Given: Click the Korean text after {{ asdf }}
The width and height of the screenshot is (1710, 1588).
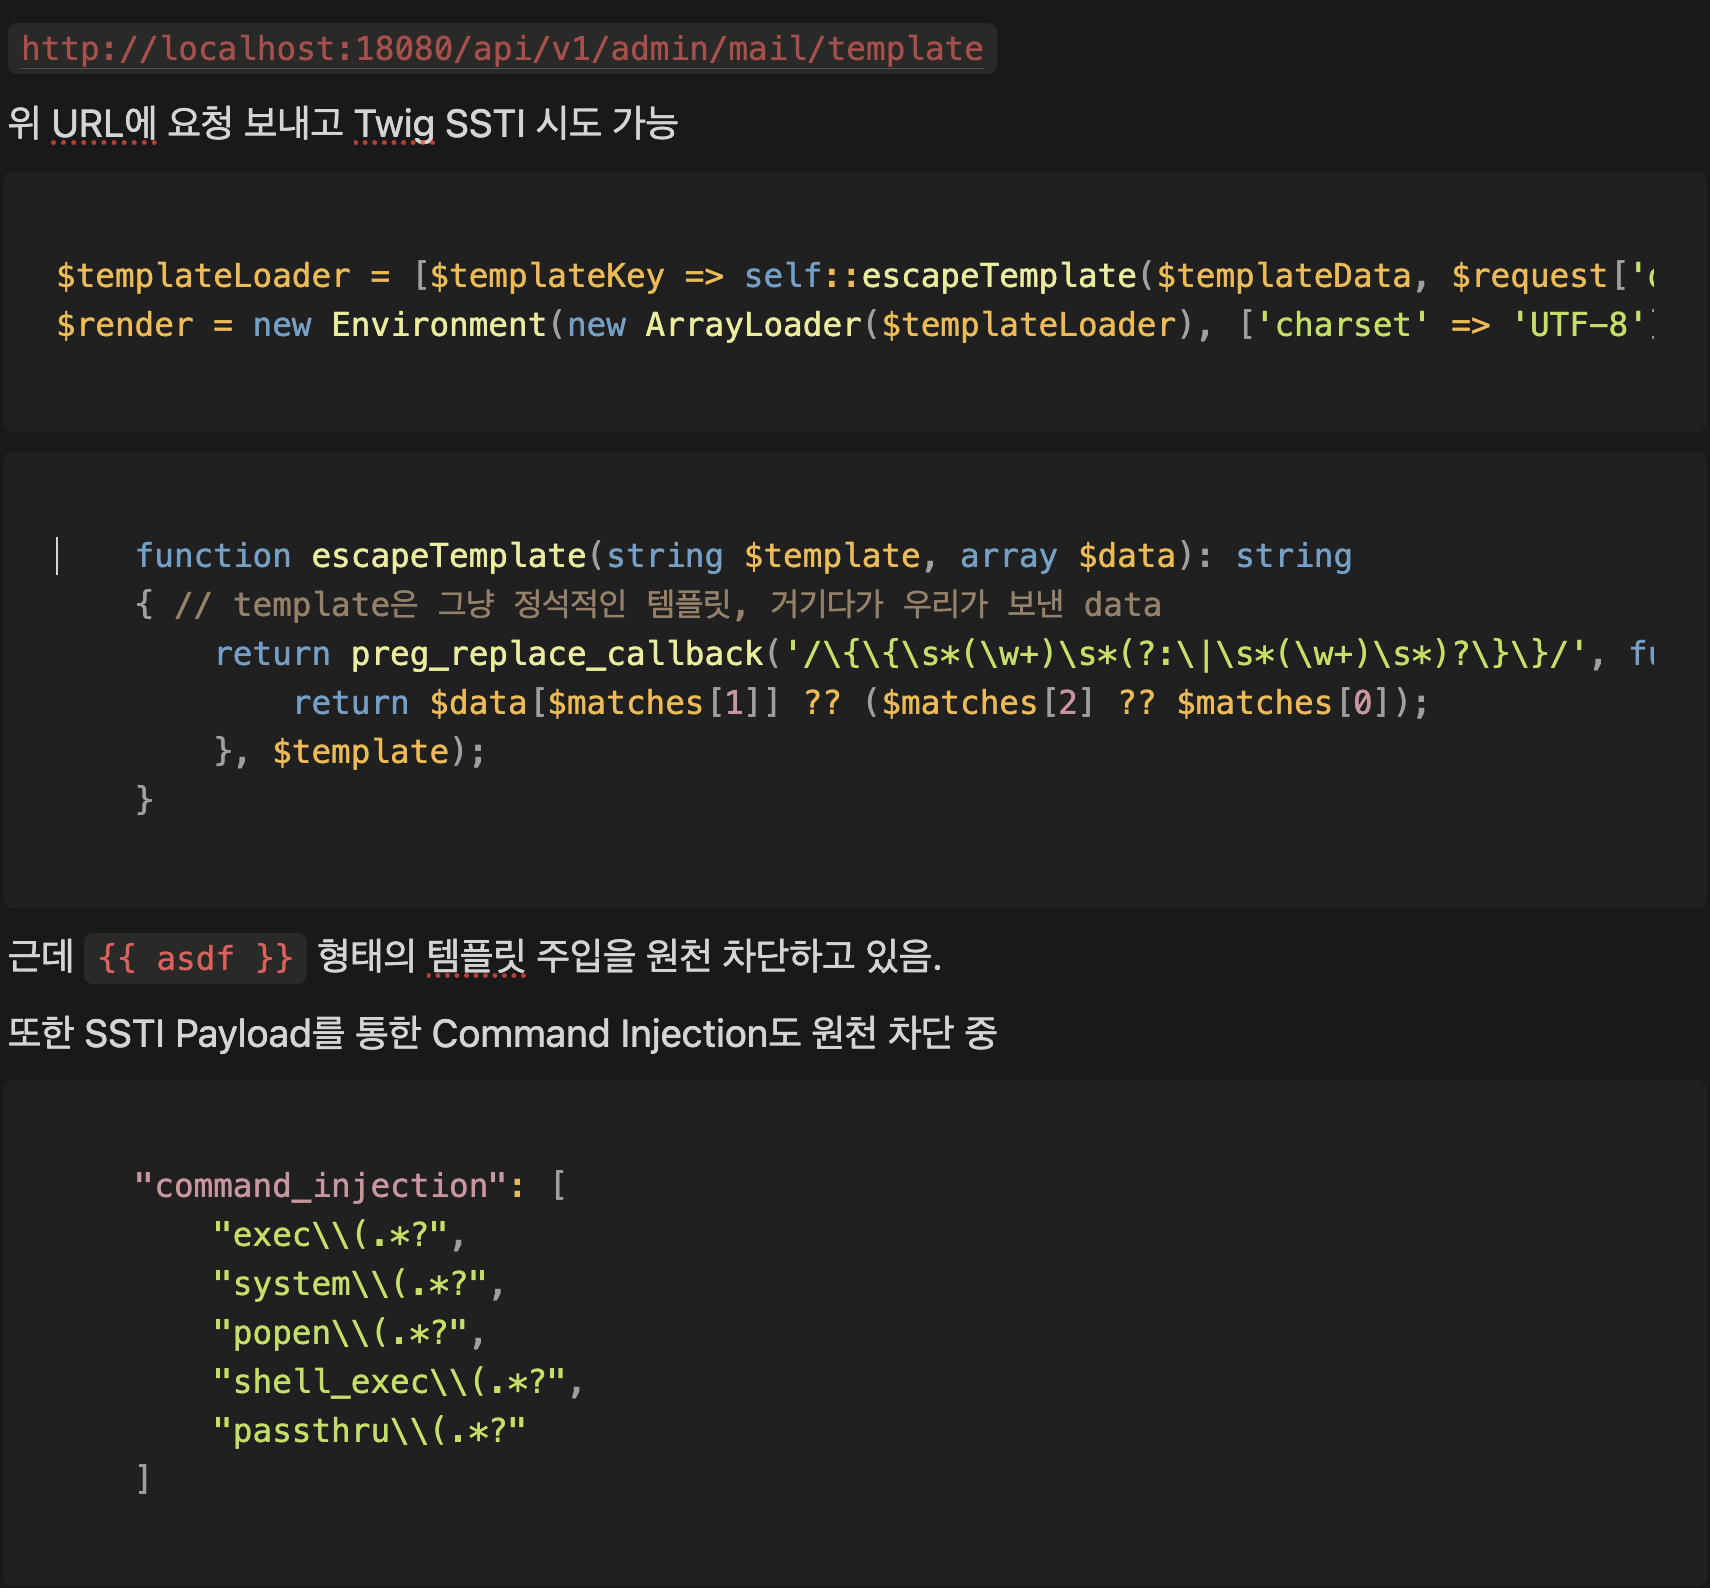Looking at the screenshot, I should click(629, 957).
